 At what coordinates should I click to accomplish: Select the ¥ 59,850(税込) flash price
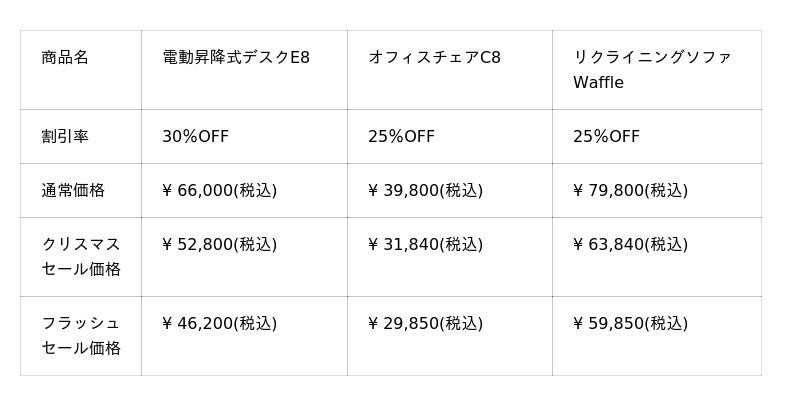coord(631,324)
